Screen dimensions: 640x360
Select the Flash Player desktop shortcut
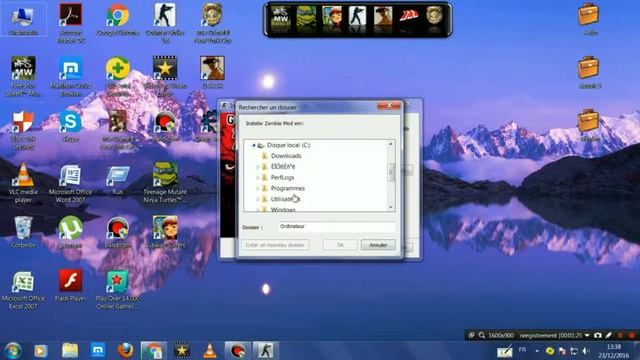point(70,286)
